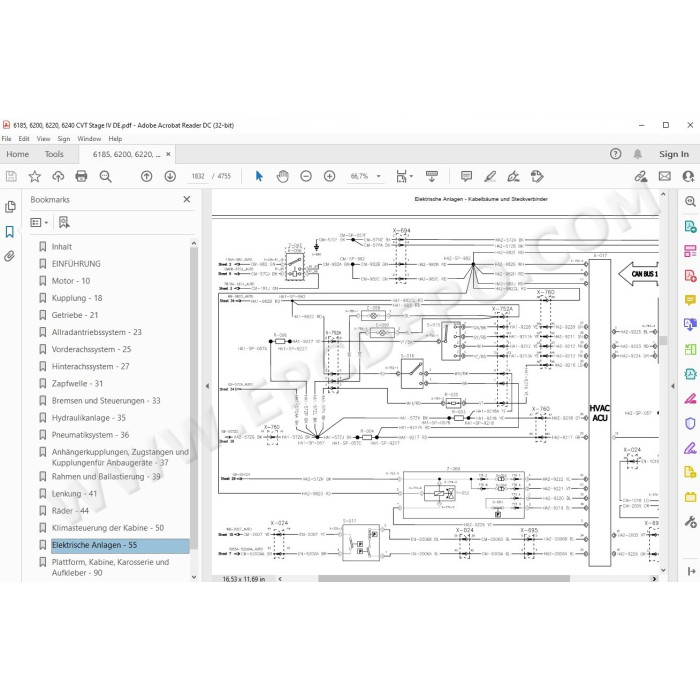
Task: Go to next page arrow
Action: click(x=170, y=176)
